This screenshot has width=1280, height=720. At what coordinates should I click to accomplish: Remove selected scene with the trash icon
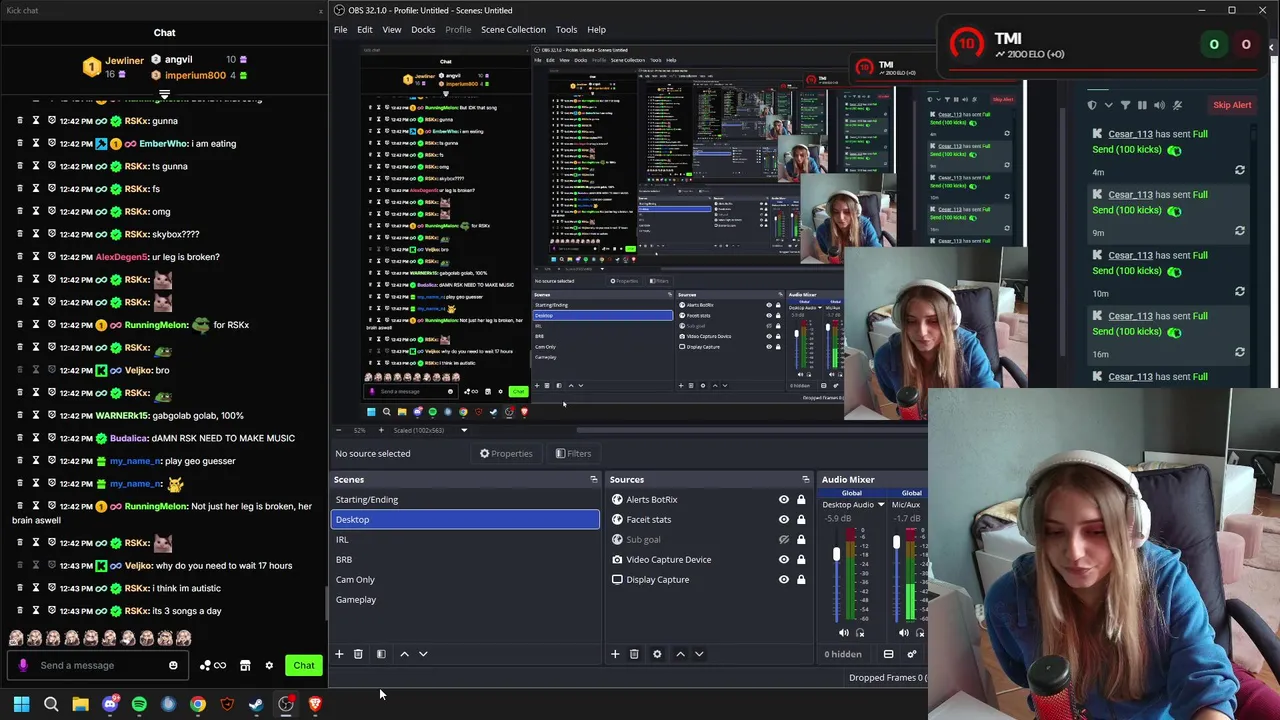pos(358,654)
